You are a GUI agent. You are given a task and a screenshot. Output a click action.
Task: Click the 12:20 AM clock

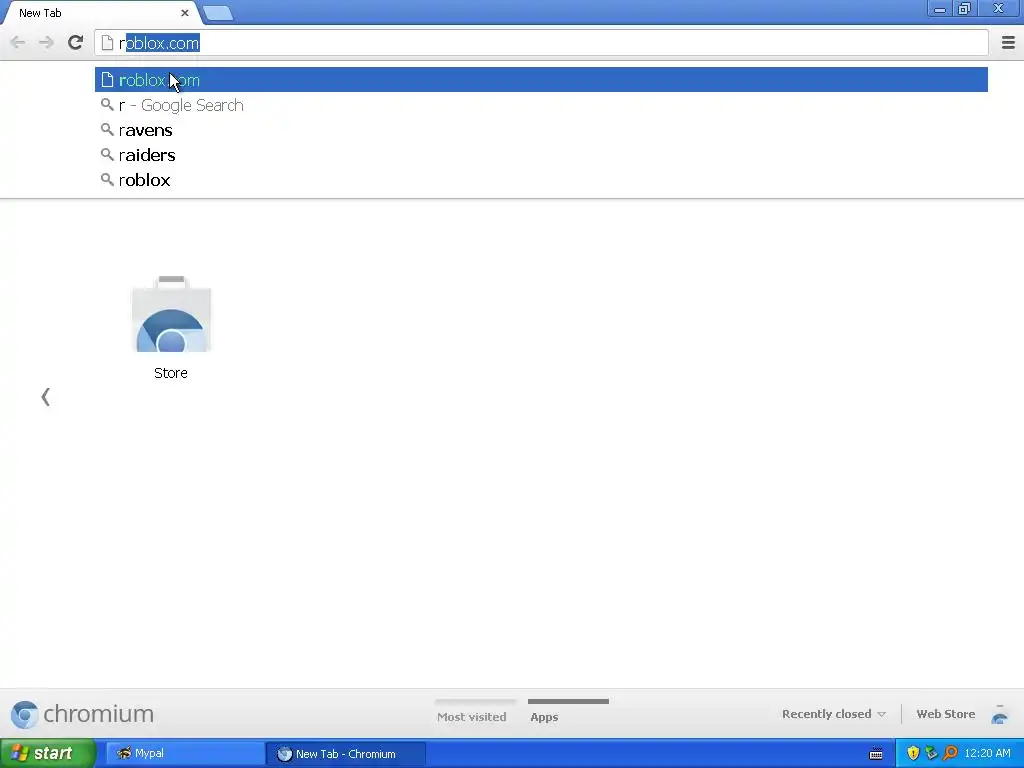pyautogui.click(x=987, y=753)
